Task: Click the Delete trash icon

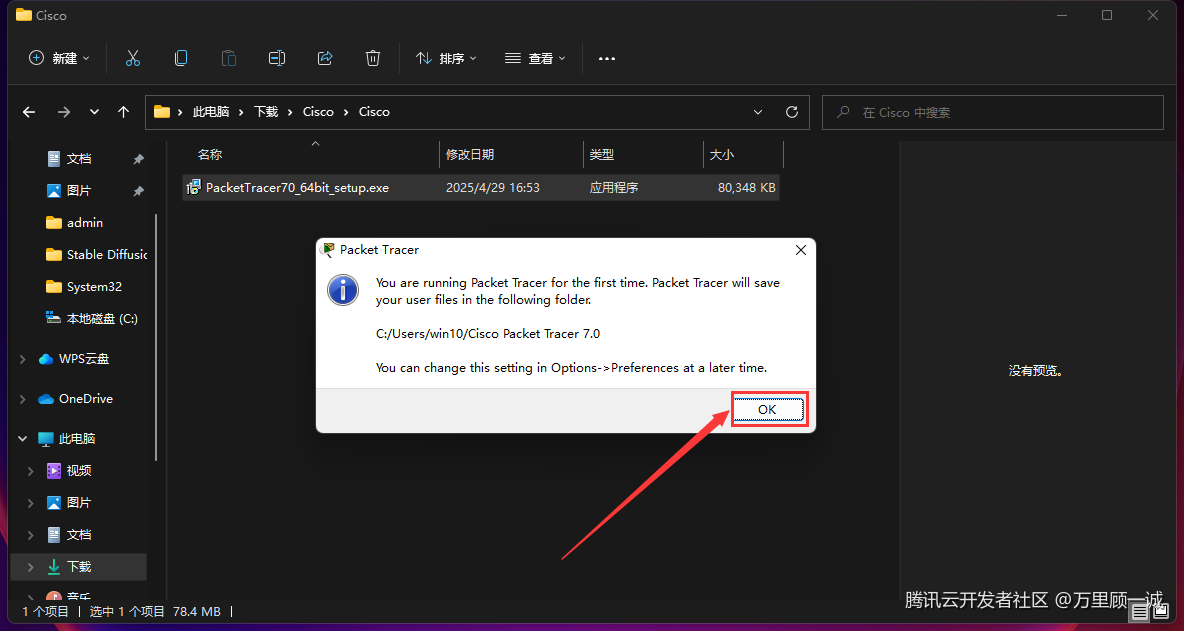Action: tap(372, 58)
